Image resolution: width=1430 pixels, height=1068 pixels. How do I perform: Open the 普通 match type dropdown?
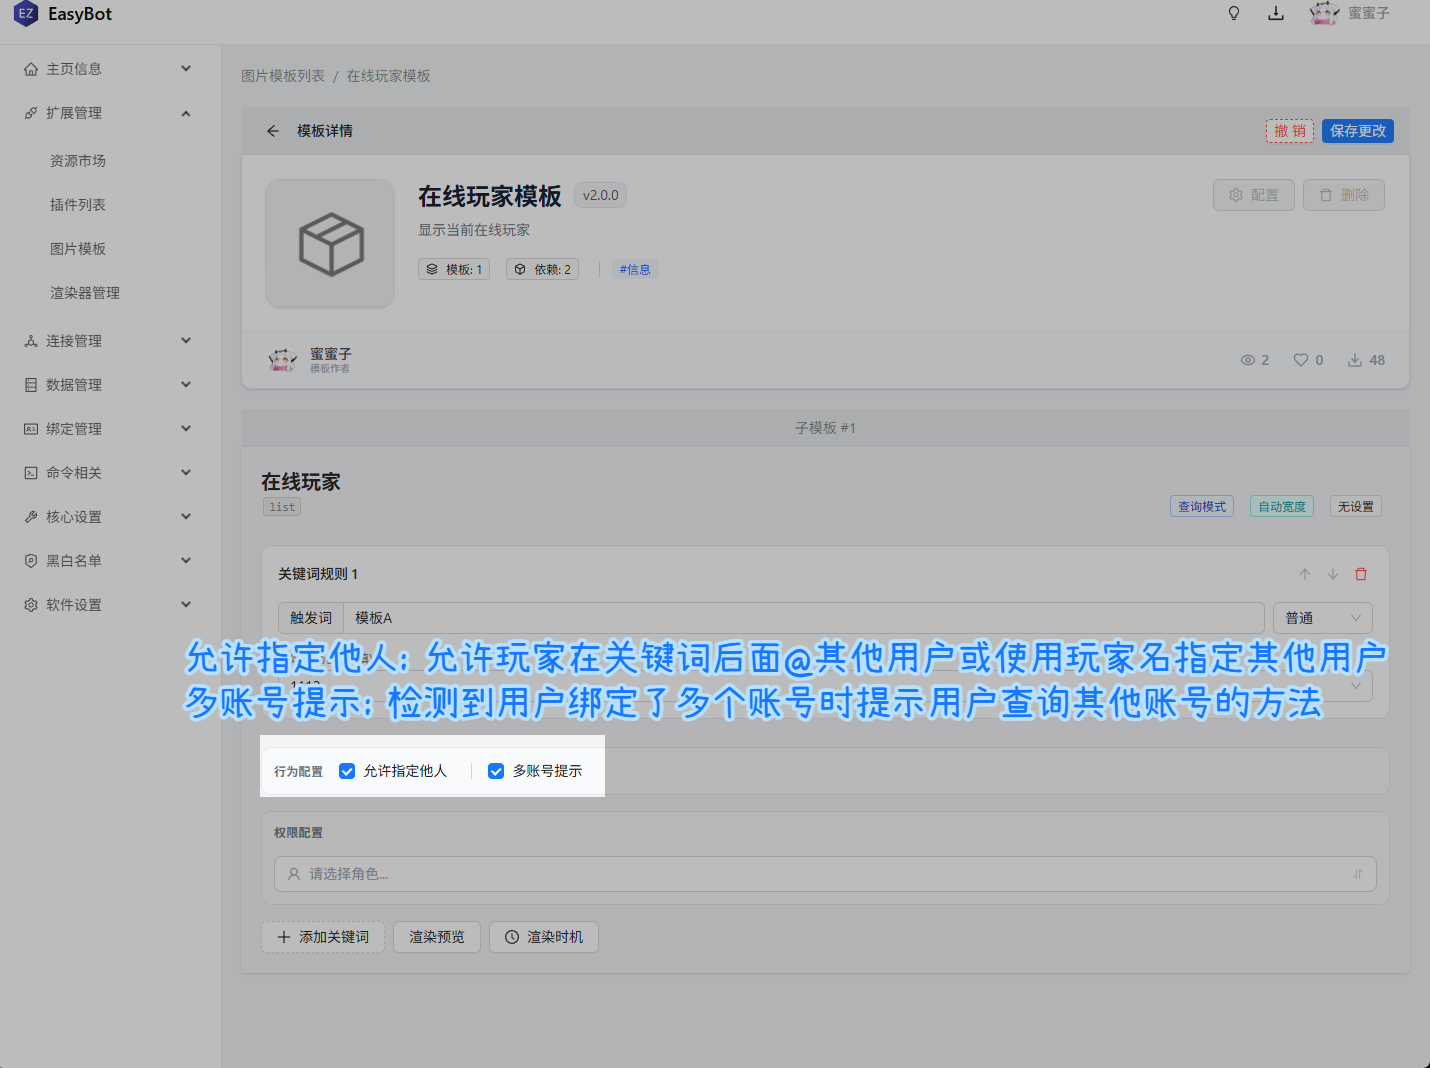pos(1322,618)
